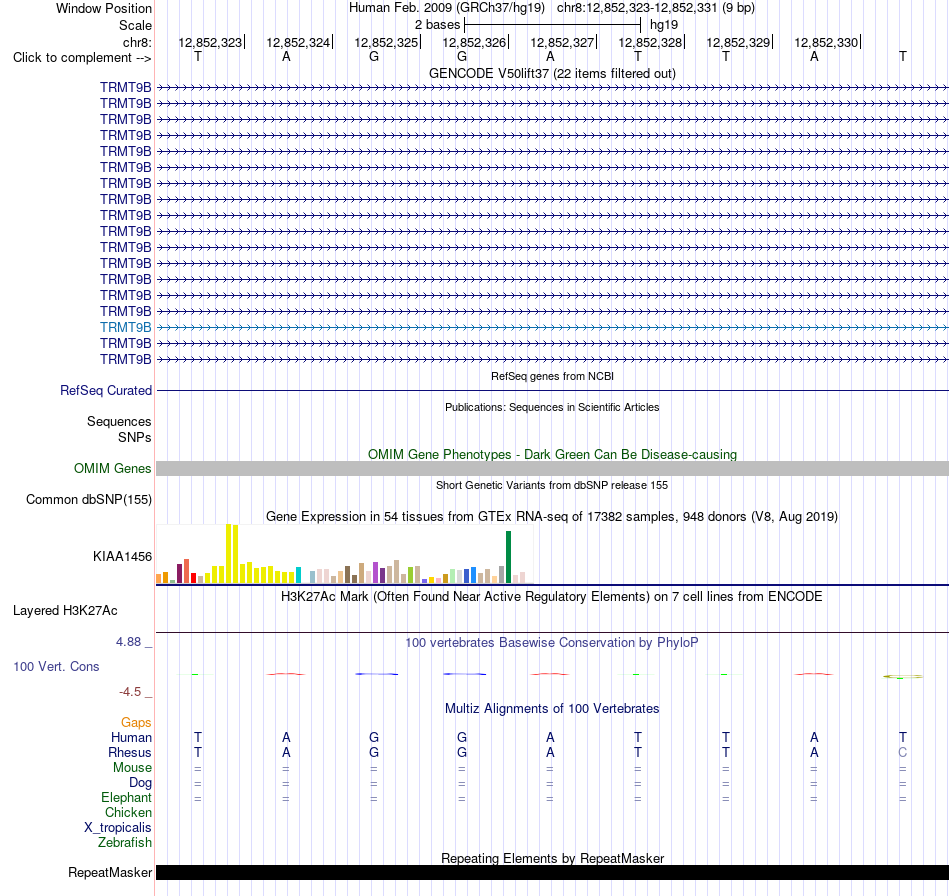Click the light-blue highlighted TRMT9B transcript label
The height and width of the screenshot is (896, 950).
[125, 327]
